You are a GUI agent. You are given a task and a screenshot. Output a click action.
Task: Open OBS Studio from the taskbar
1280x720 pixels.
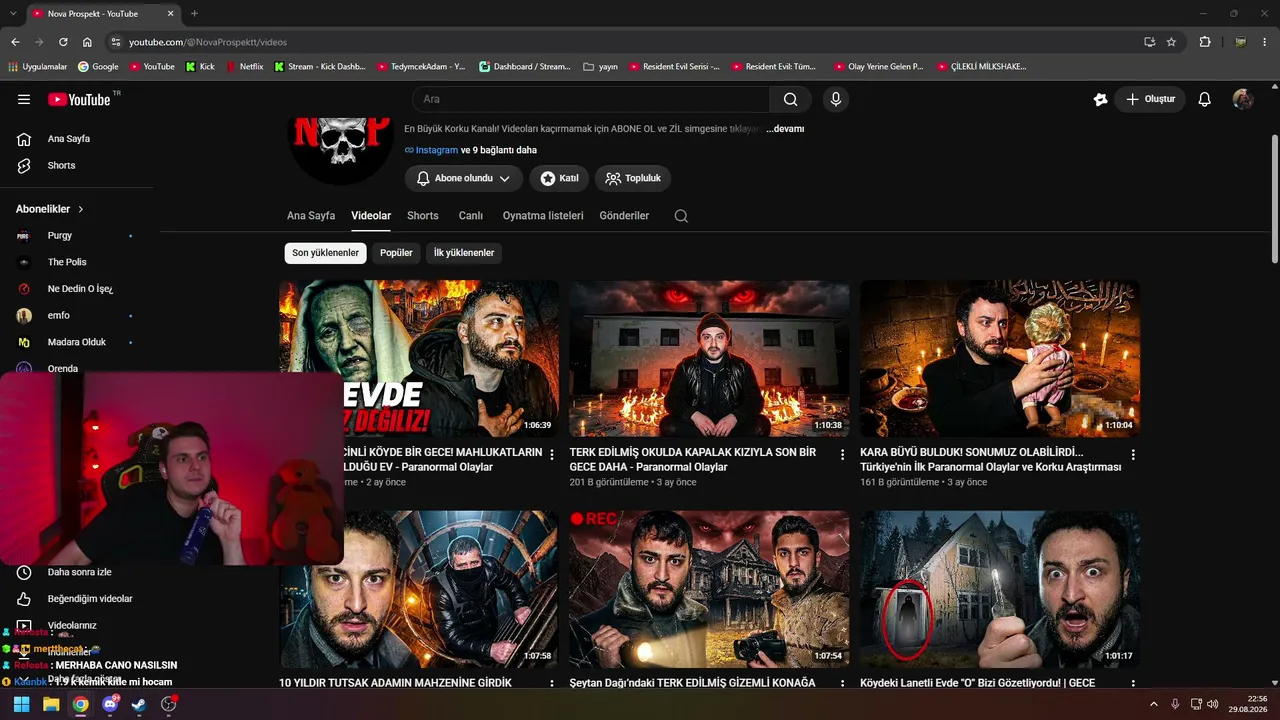tap(169, 704)
